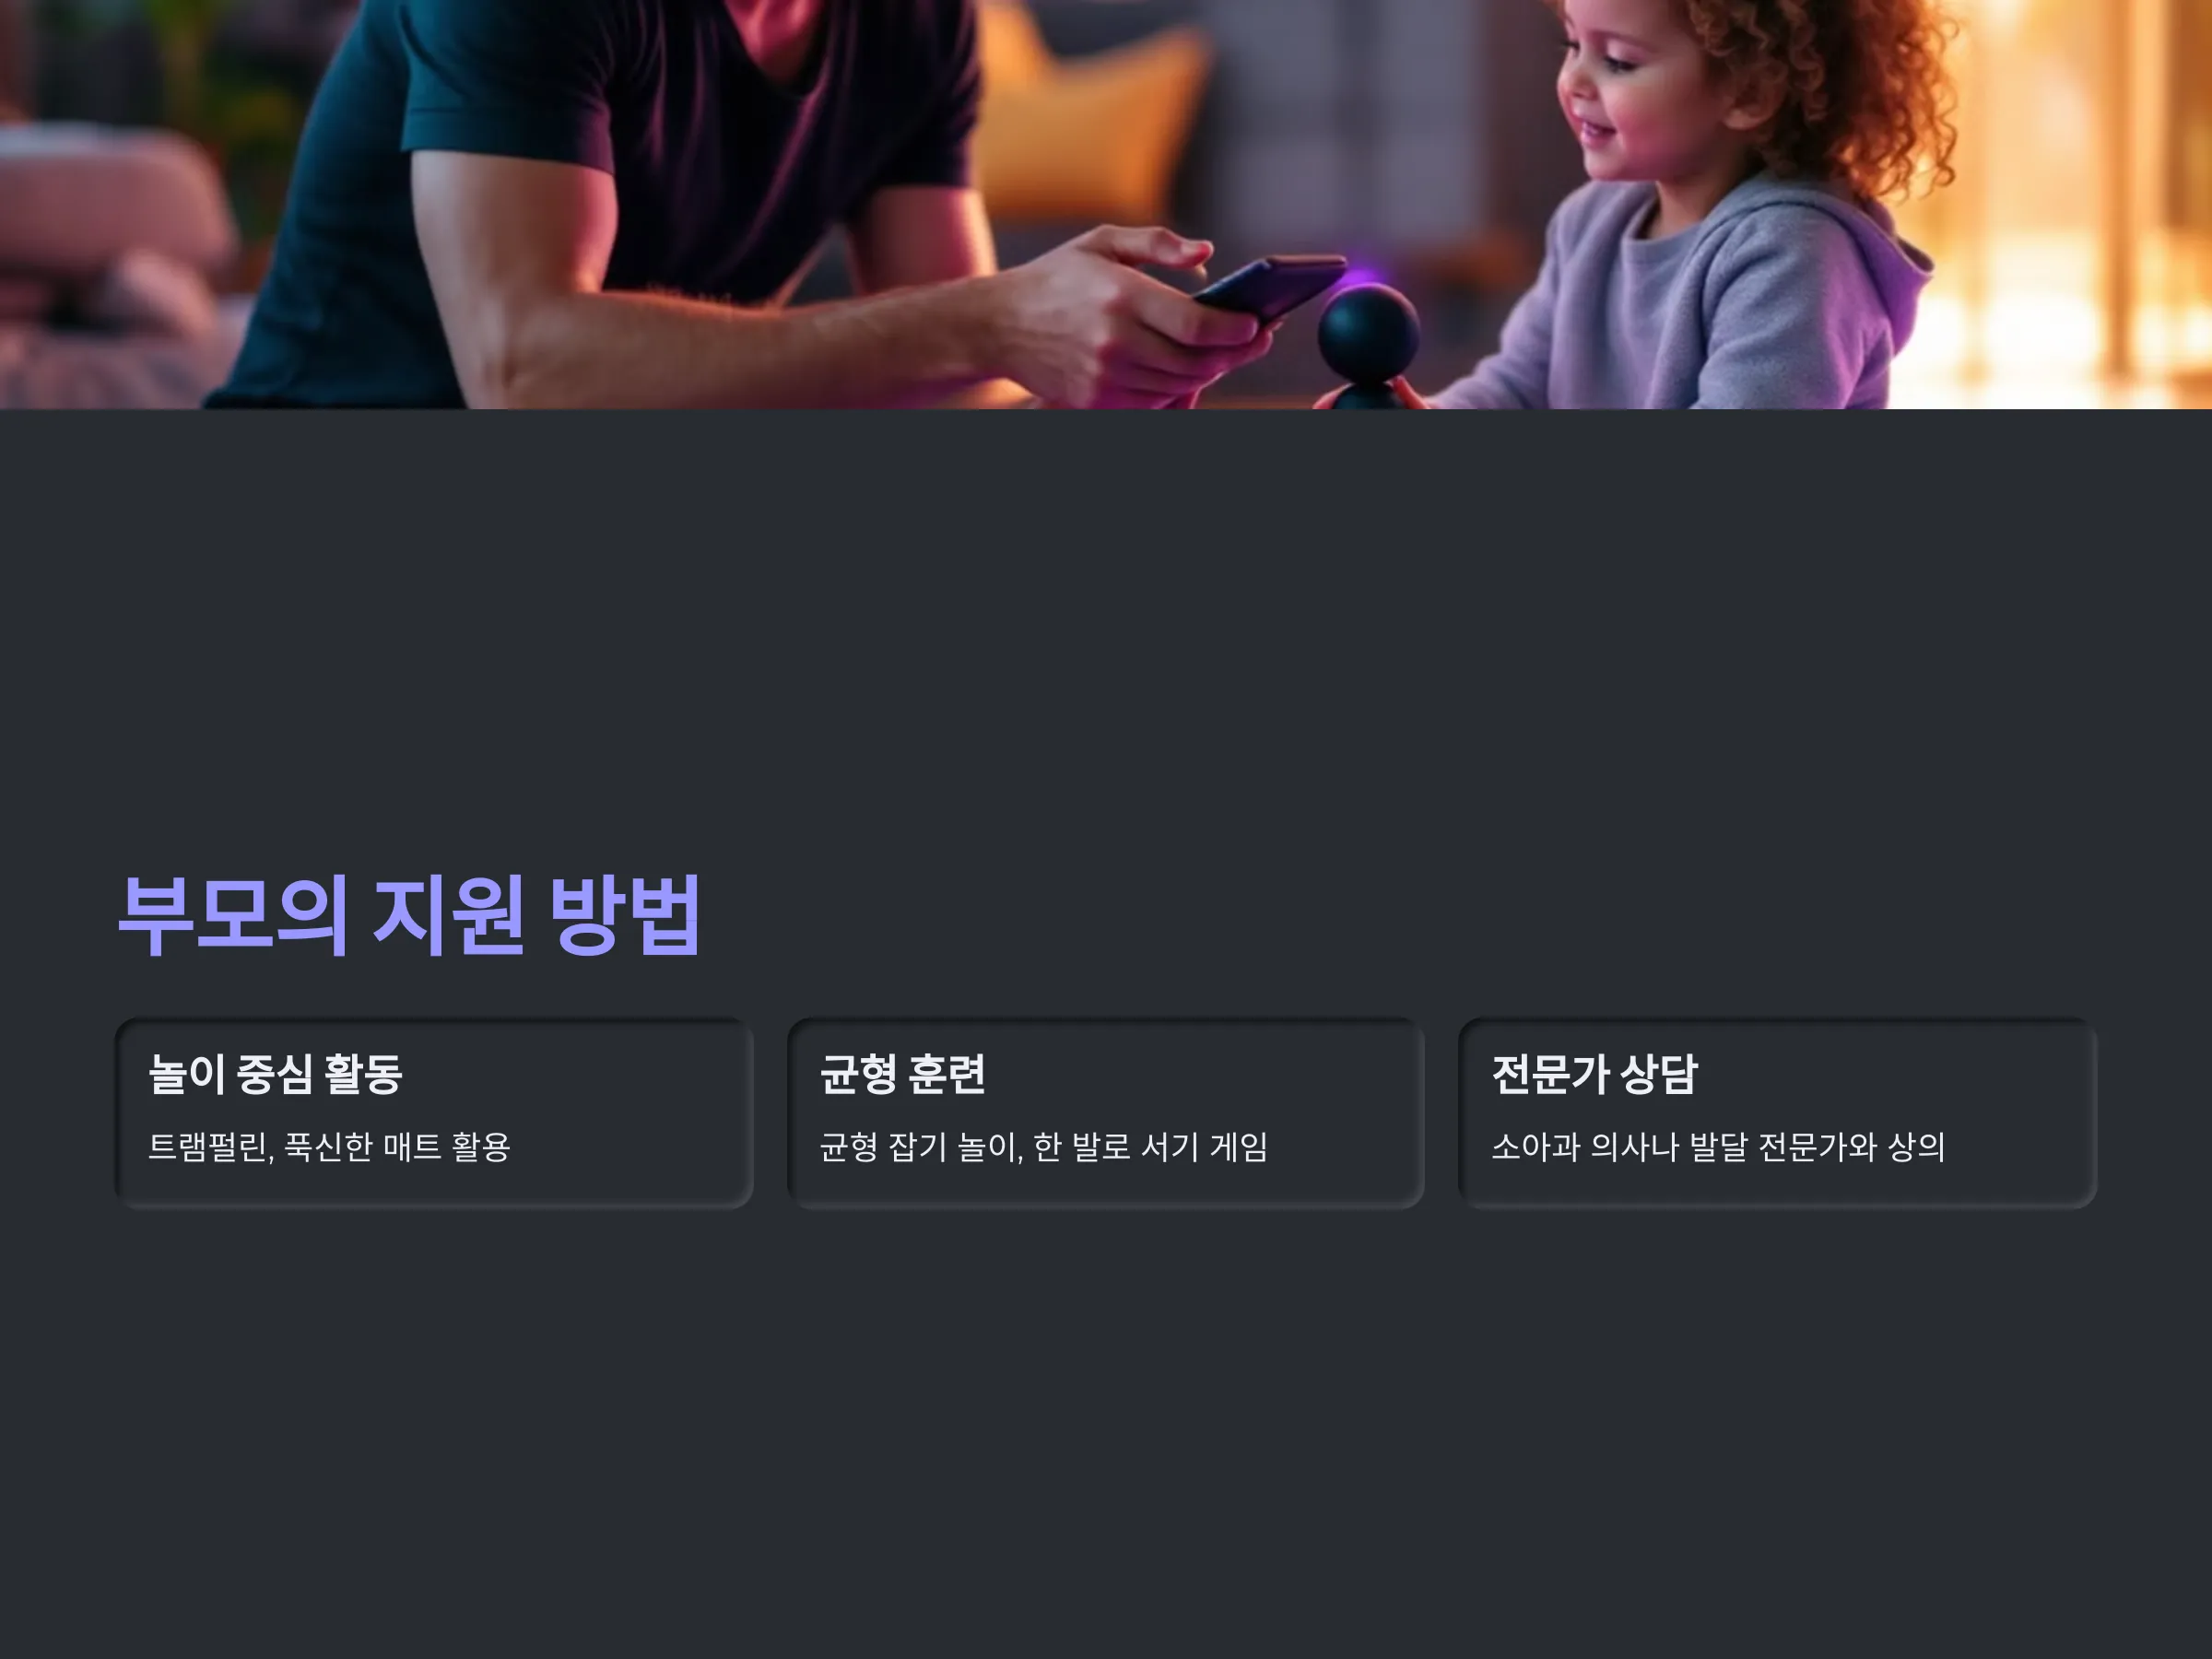
Task: Select the 놀이 중심 활동 card title
Action: pos(275,1074)
